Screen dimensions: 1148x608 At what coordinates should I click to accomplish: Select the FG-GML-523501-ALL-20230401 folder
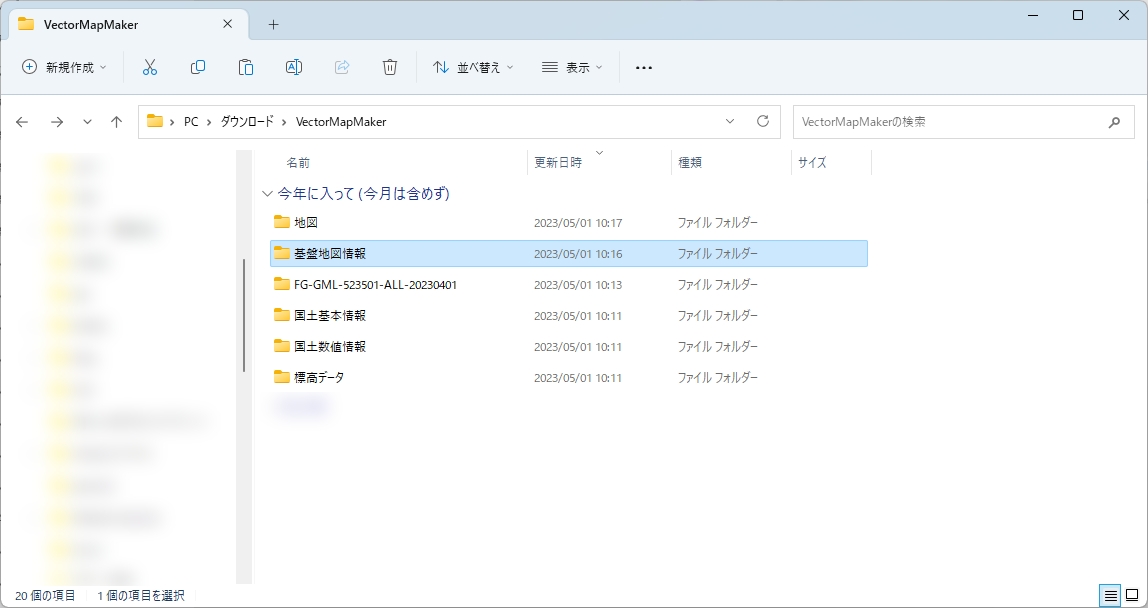coord(375,285)
